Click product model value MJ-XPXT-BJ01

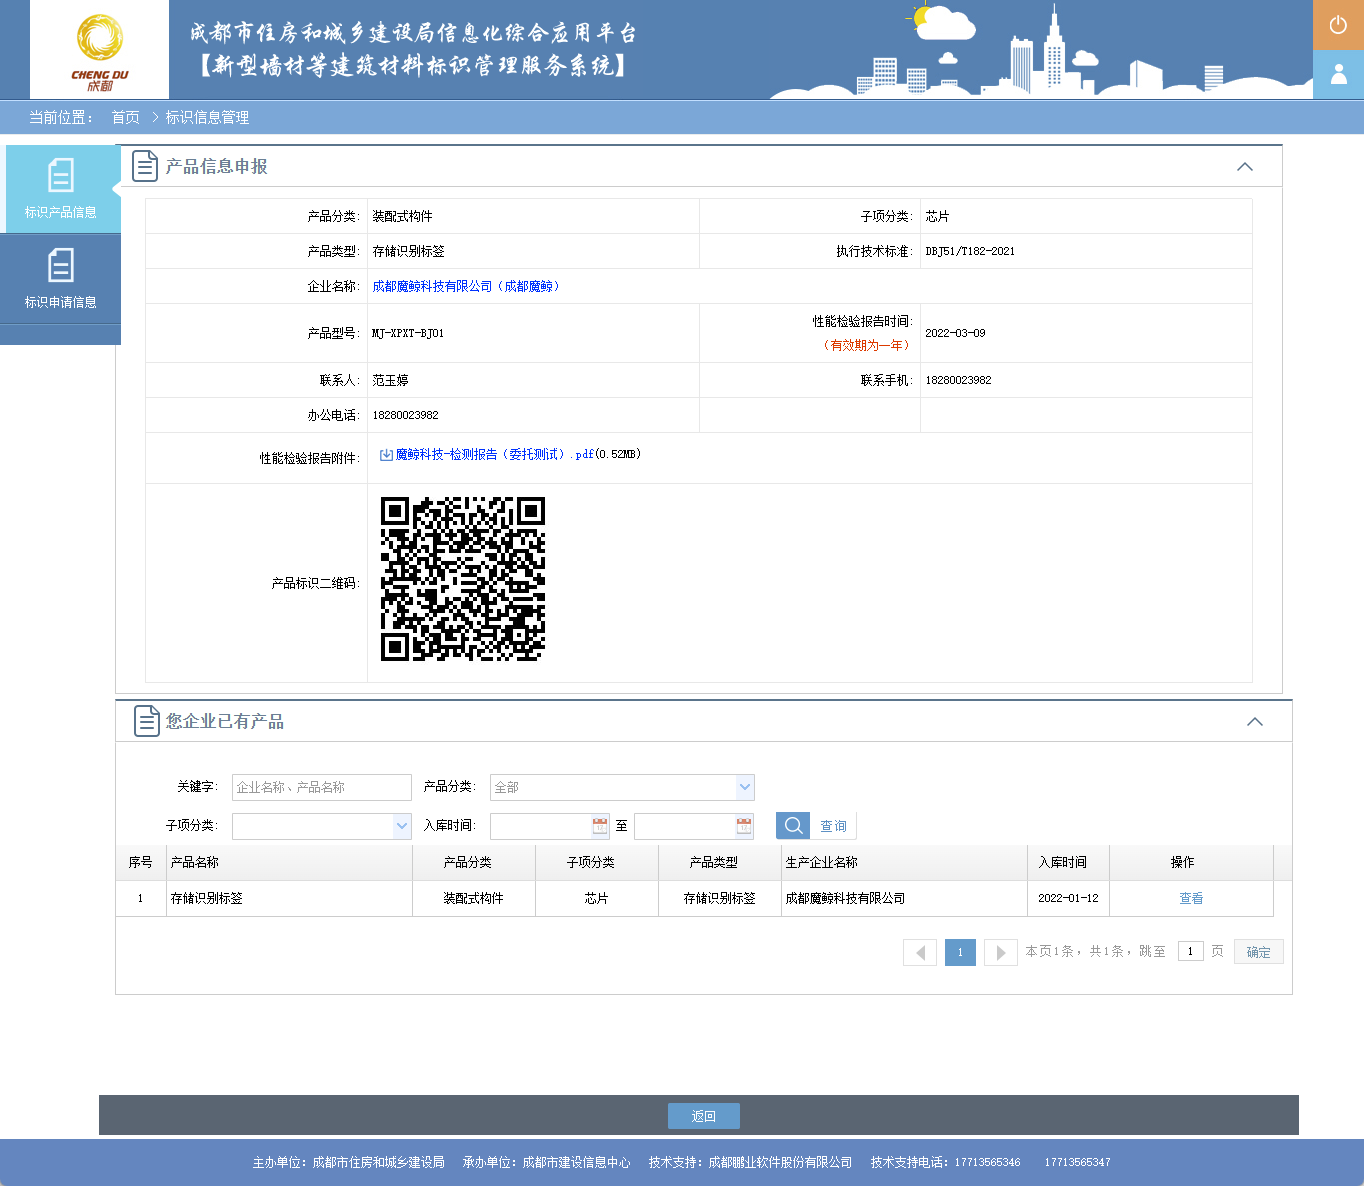(408, 333)
